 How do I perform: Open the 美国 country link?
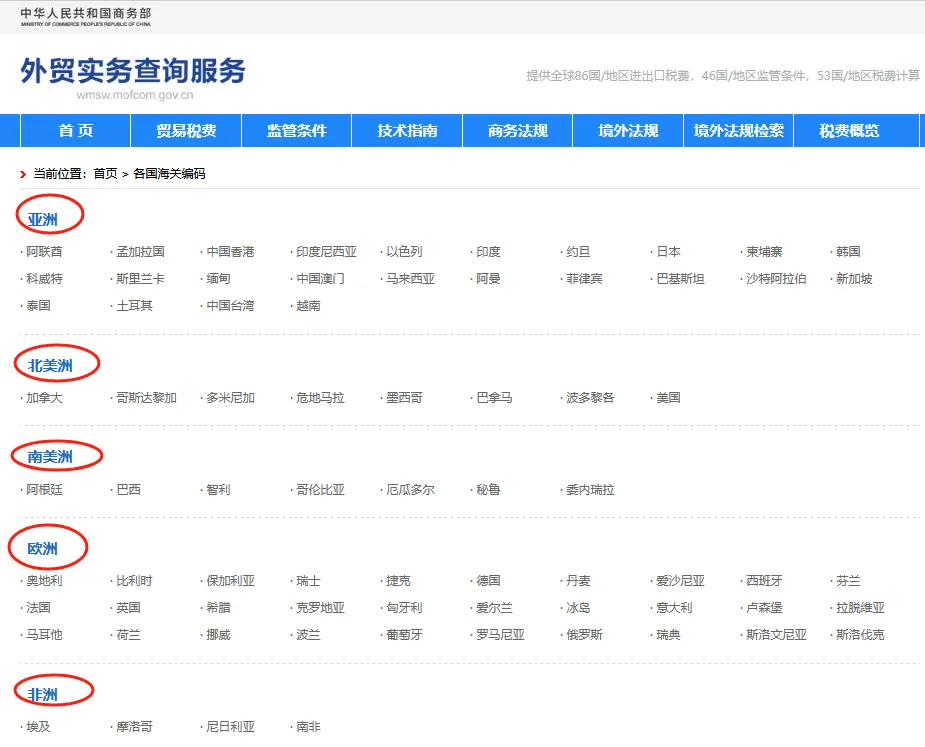(x=668, y=398)
